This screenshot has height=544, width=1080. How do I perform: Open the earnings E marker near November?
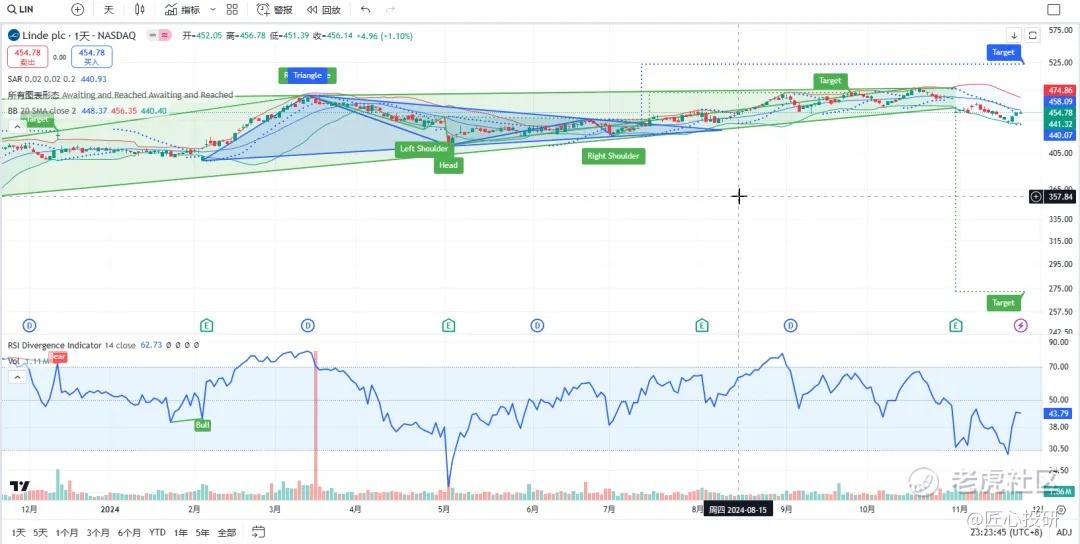(956, 326)
